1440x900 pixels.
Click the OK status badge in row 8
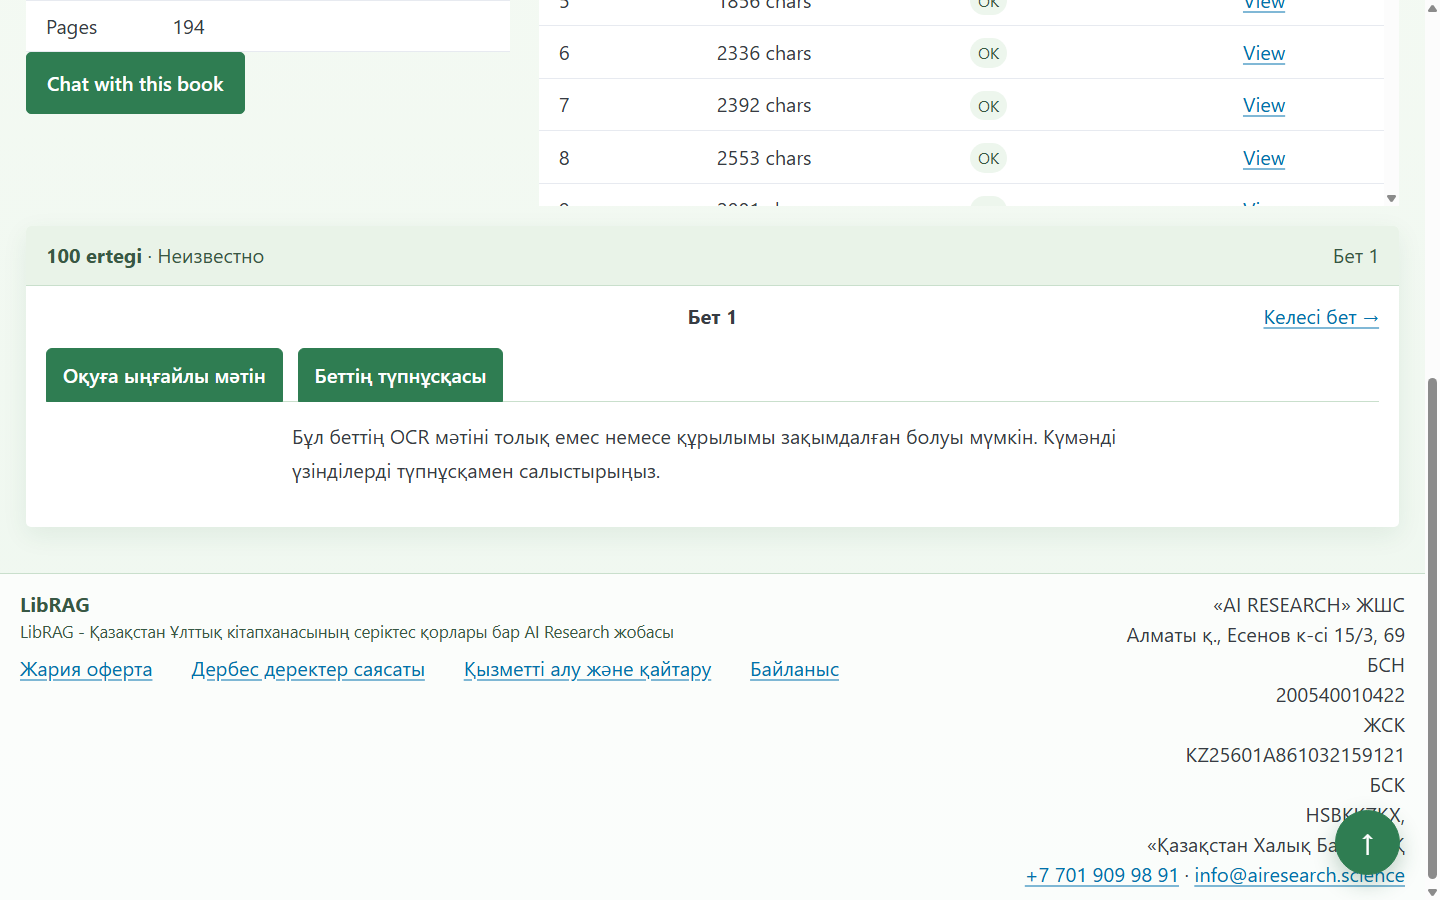pyautogui.click(x=988, y=158)
